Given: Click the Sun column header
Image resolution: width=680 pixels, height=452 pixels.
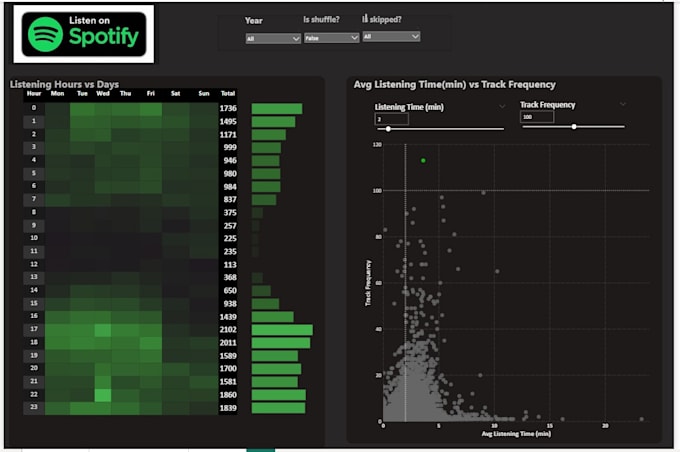Looking at the screenshot, I should pos(204,94).
